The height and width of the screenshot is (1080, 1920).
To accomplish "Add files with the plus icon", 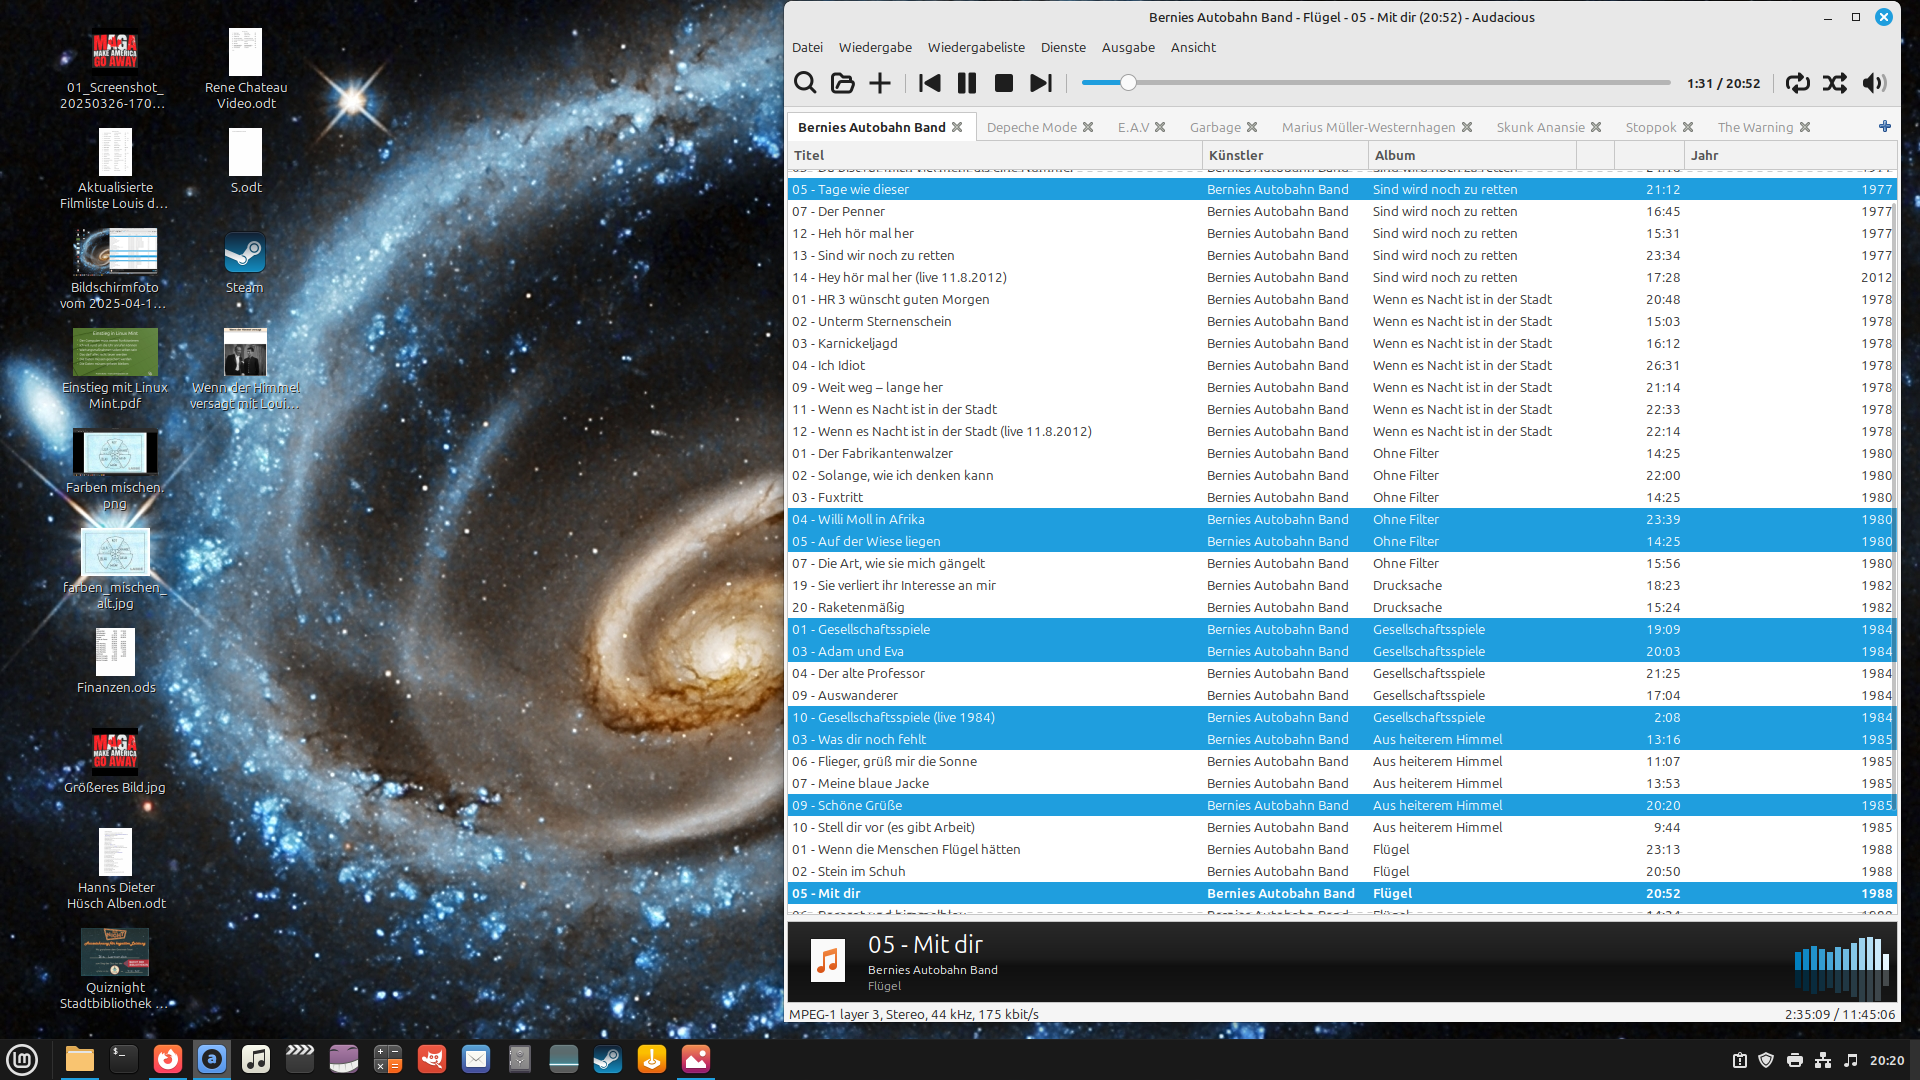I will [879, 83].
